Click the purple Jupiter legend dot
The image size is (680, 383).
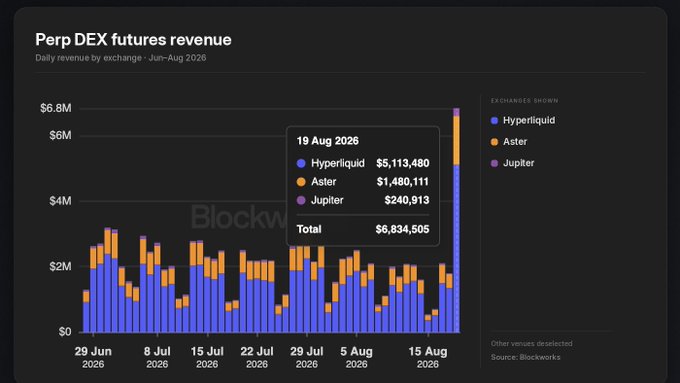coord(494,164)
